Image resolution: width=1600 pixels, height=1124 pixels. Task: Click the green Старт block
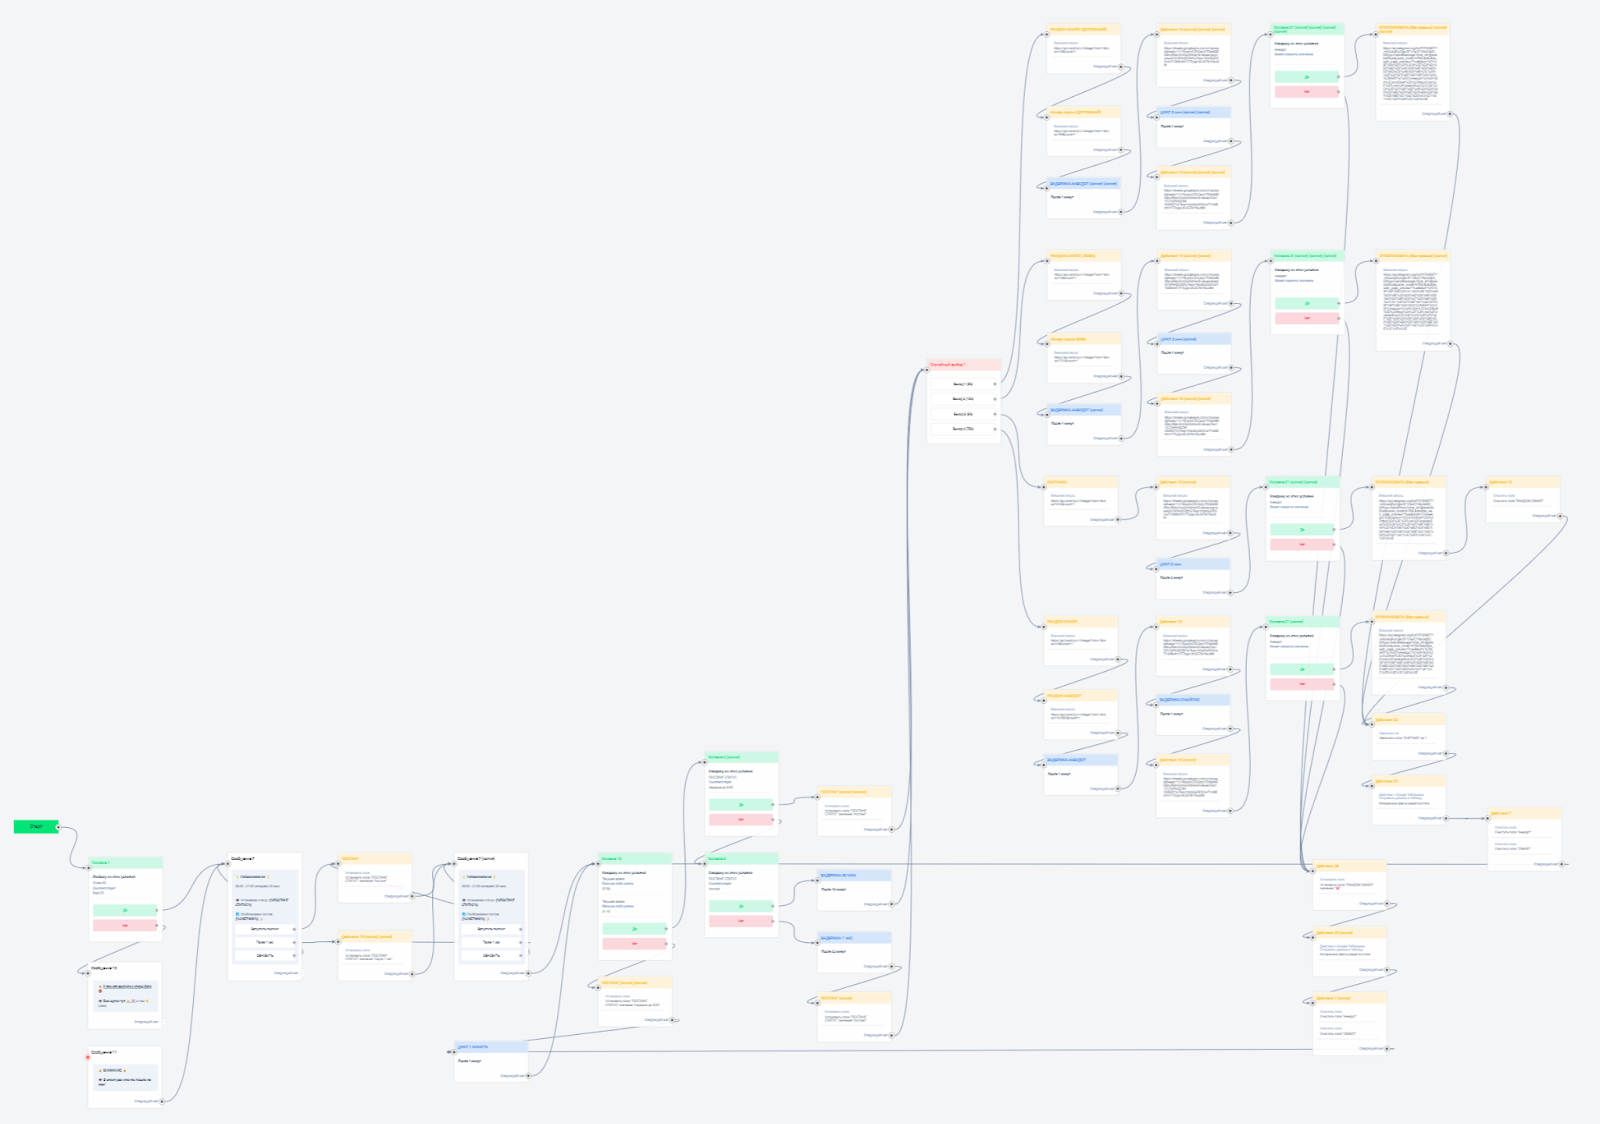pyautogui.click(x=36, y=826)
